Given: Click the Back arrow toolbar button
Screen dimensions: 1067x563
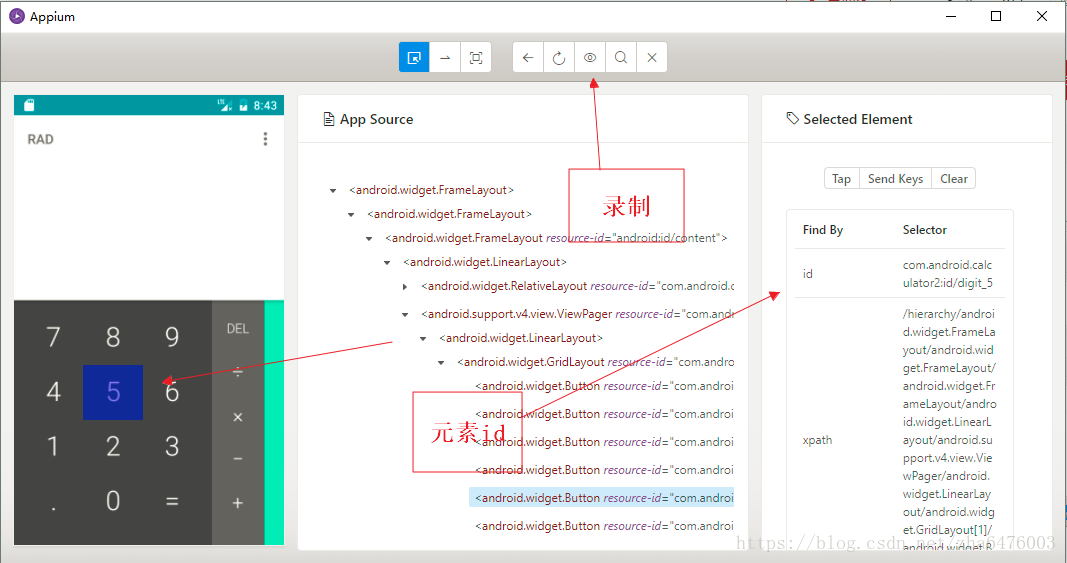Looking at the screenshot, I should pos(528,57).
